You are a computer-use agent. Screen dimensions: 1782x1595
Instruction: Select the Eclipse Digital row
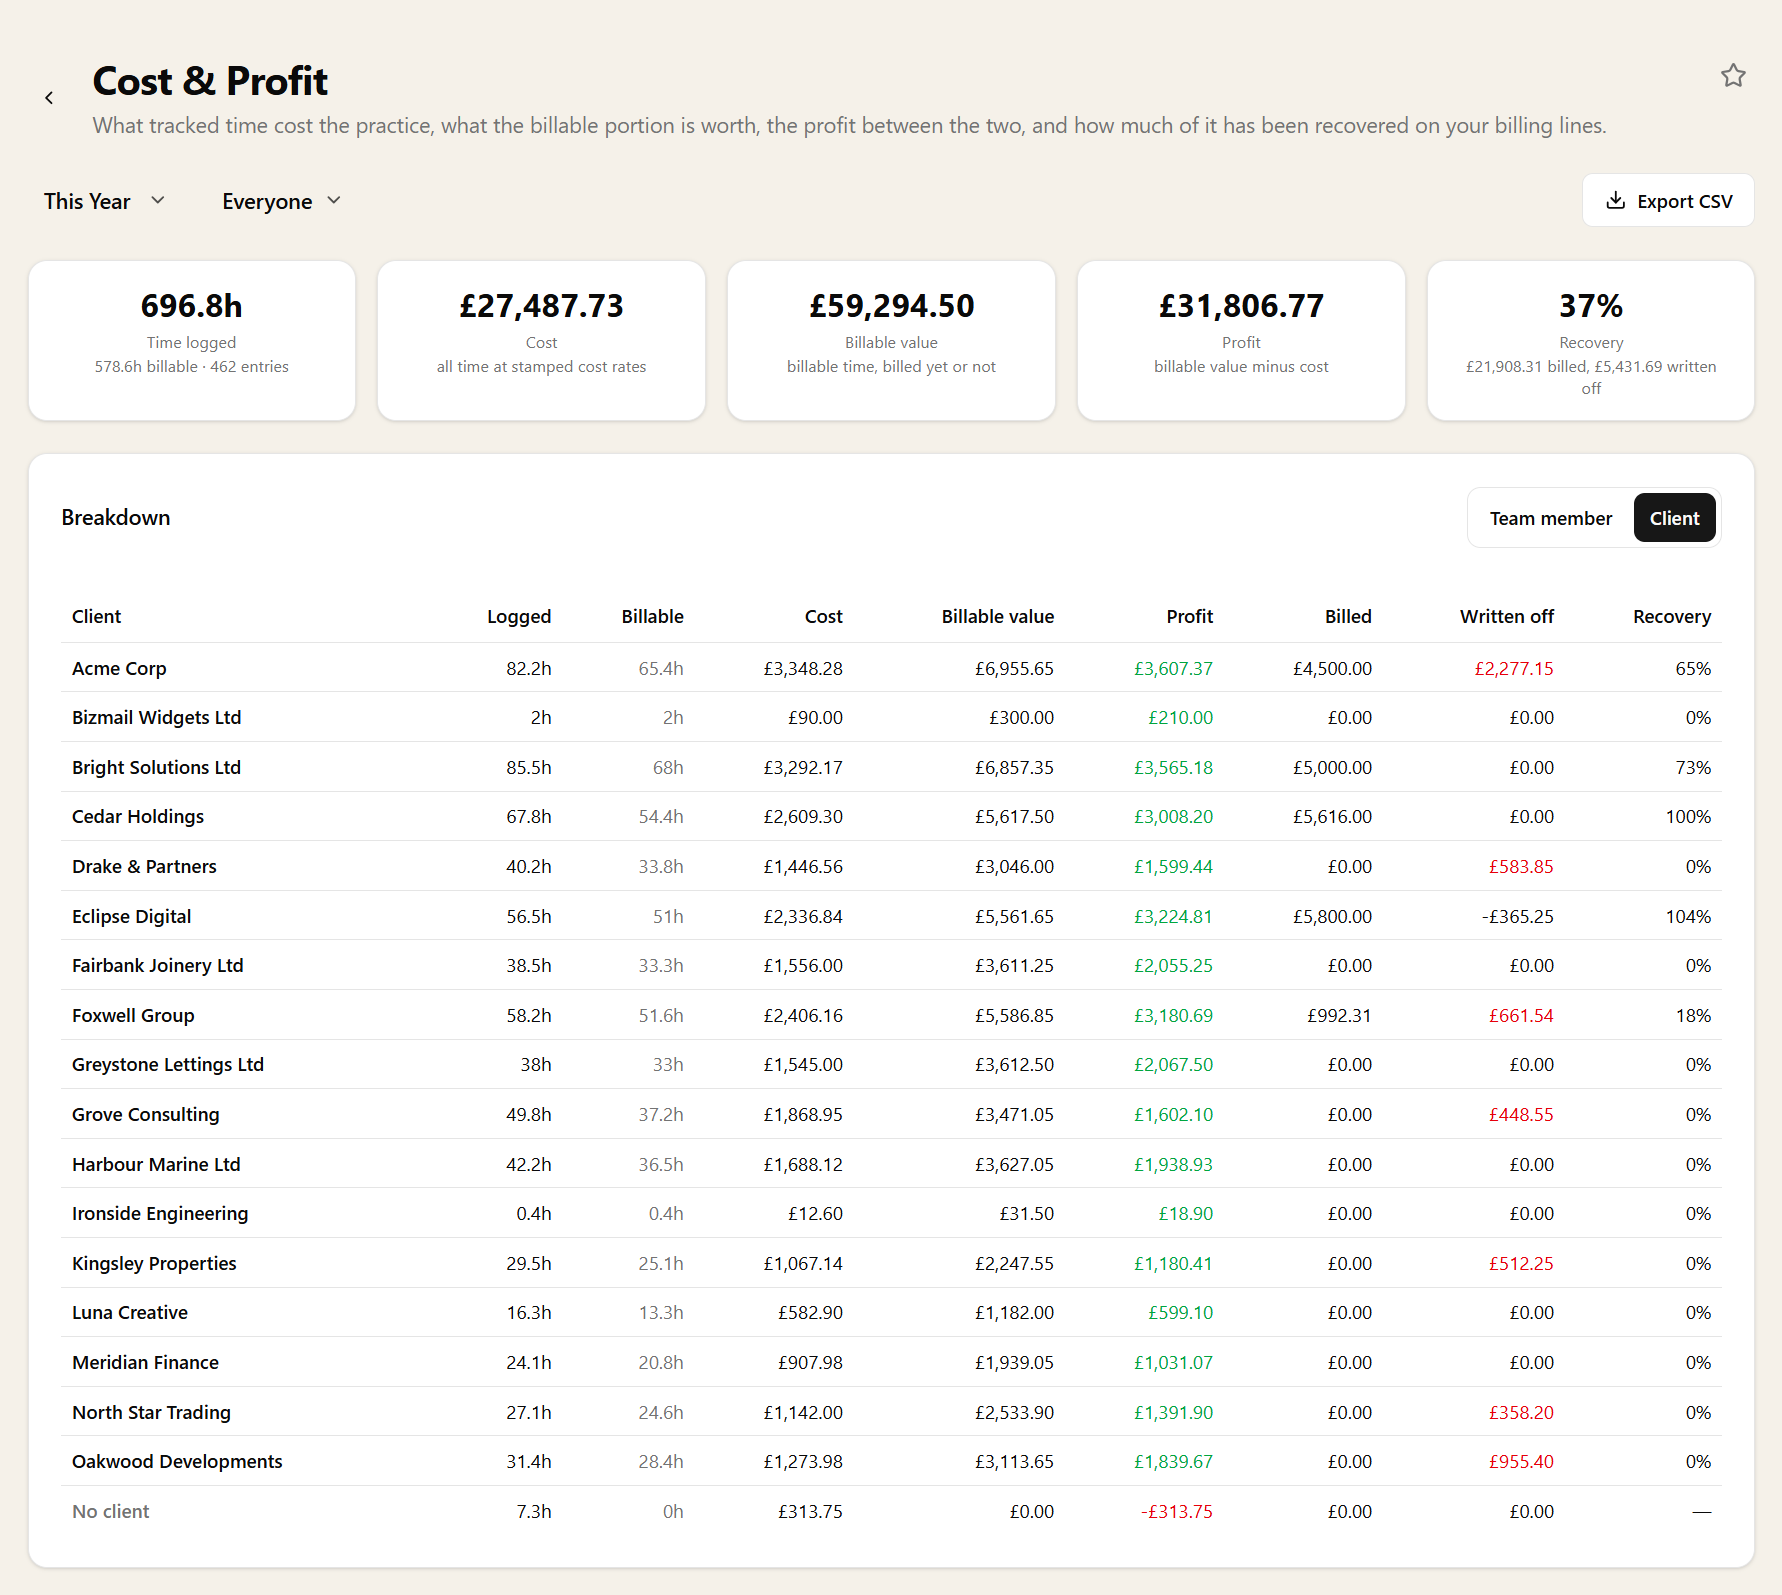891,916
